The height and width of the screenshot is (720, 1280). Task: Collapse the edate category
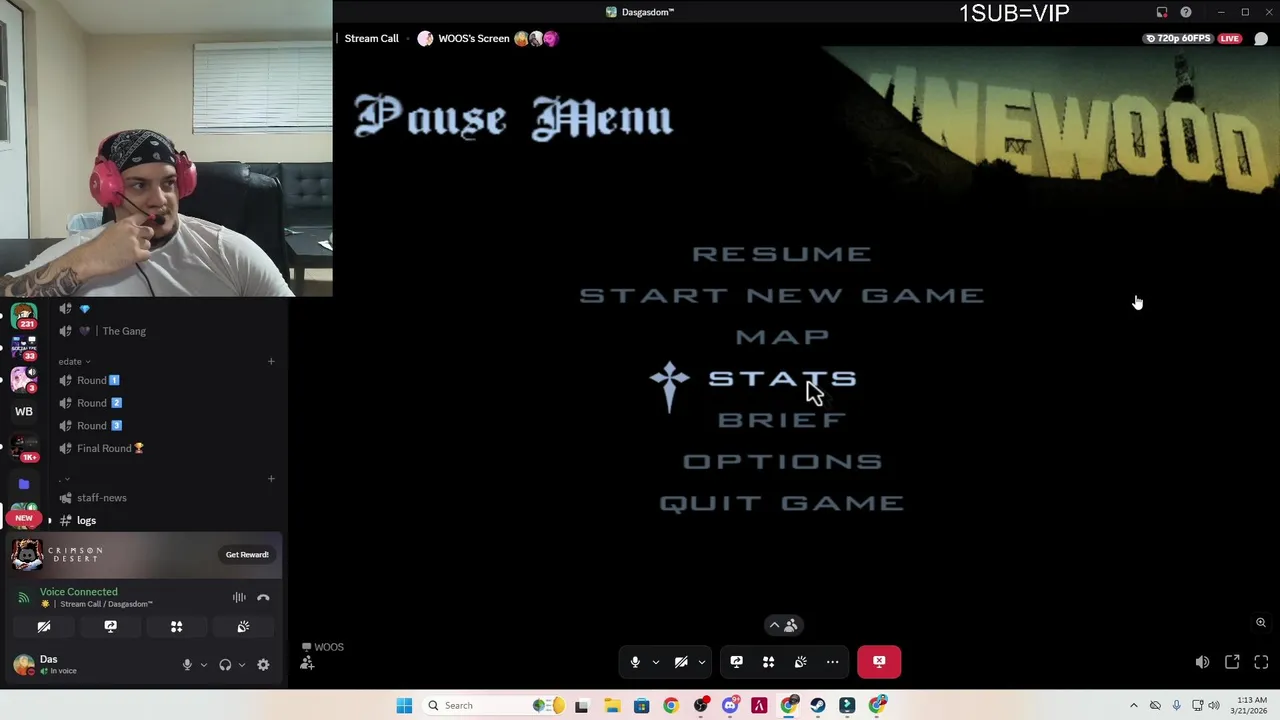pyautogui.click(x=75, y=361)
